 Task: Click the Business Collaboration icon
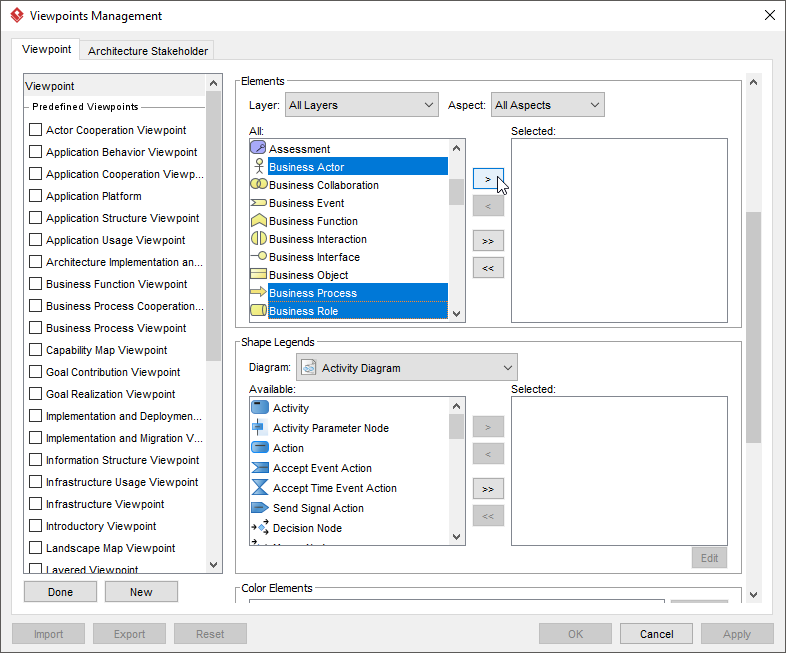point(259,184)
